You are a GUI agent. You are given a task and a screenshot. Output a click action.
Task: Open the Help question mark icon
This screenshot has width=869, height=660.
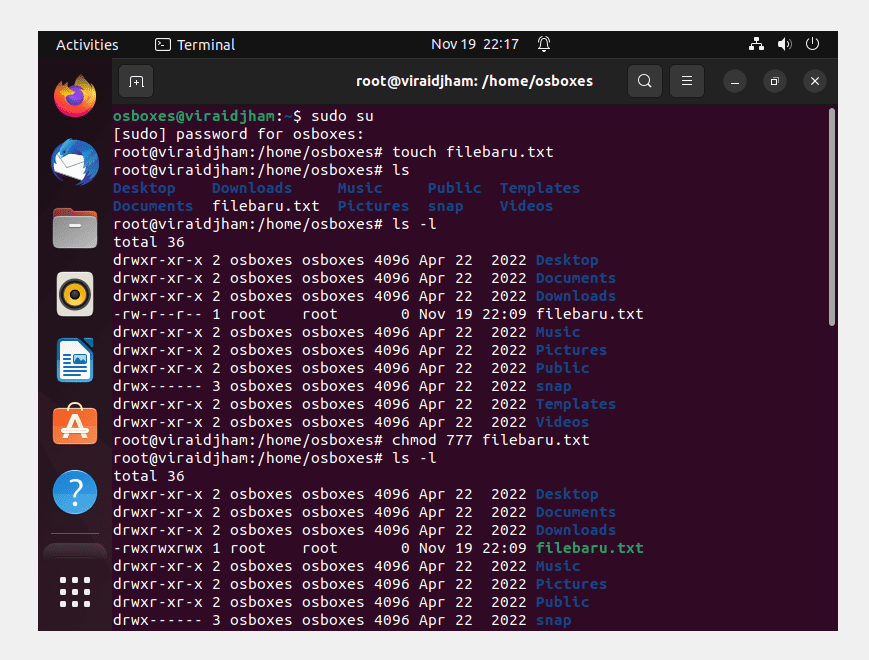tap(75, 492)
